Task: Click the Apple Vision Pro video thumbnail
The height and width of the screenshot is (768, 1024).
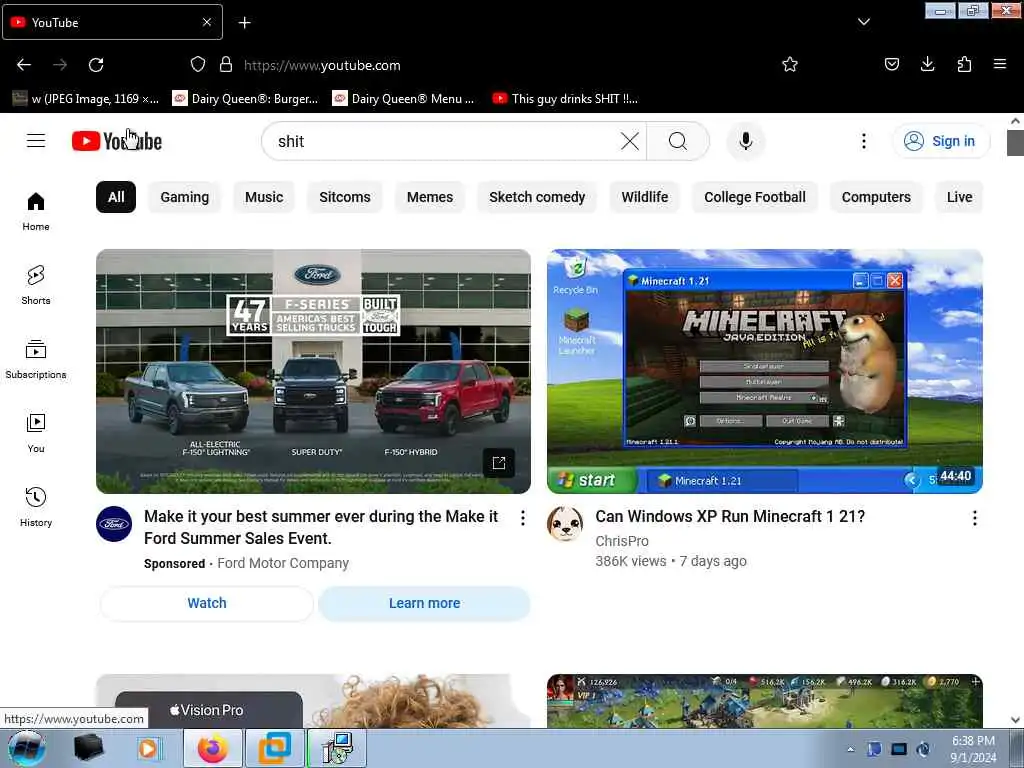Action: tap(313, 701)
